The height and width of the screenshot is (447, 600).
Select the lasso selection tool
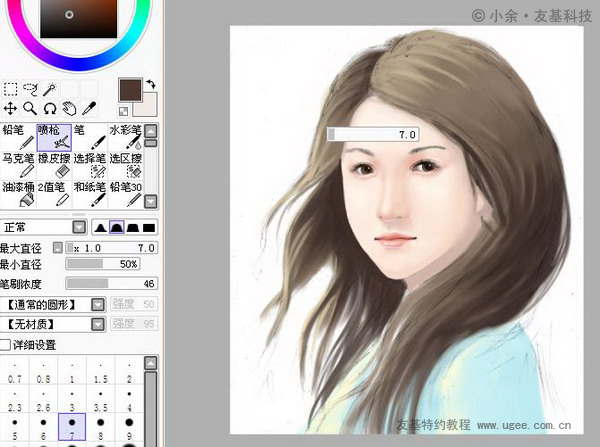coord(30,89)
